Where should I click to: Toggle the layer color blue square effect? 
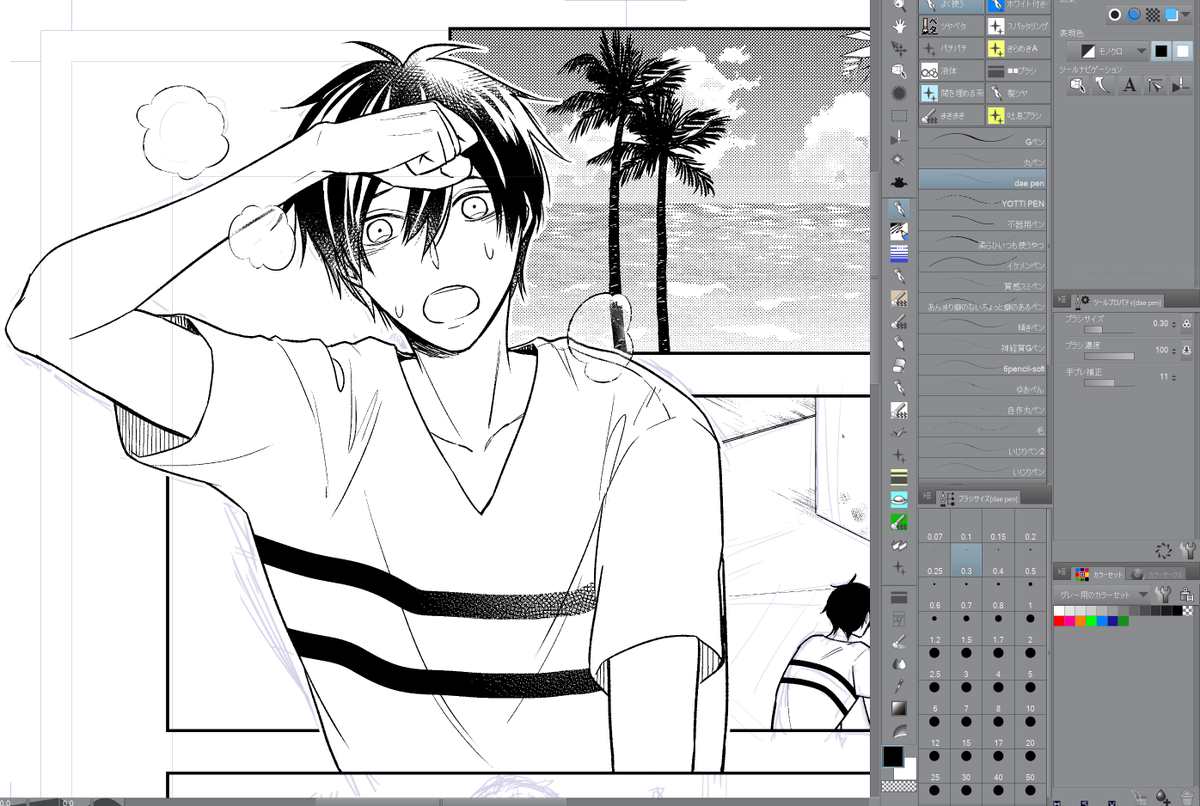pos(1170,15)
